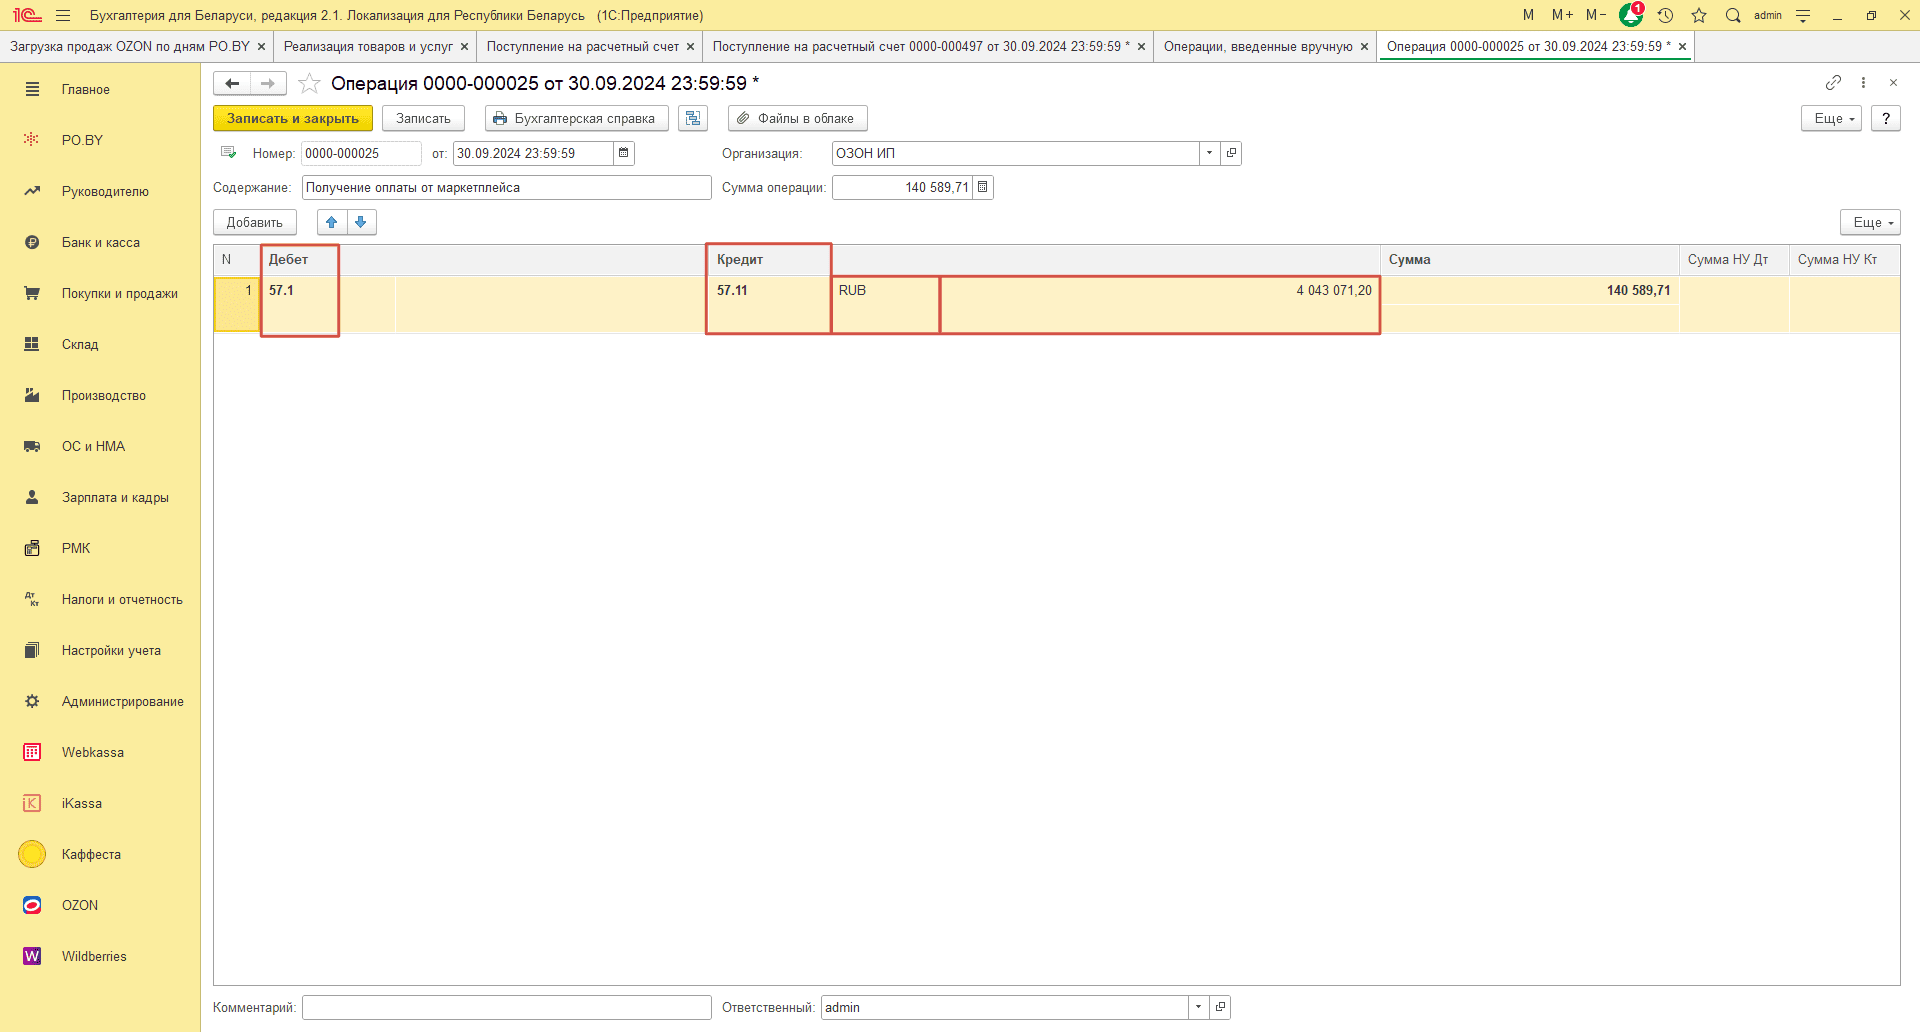Expand the Ответственный dropdown arrow
The width and height of the screenshot is (1920, 1032).
click(x=1198, y=1007)
